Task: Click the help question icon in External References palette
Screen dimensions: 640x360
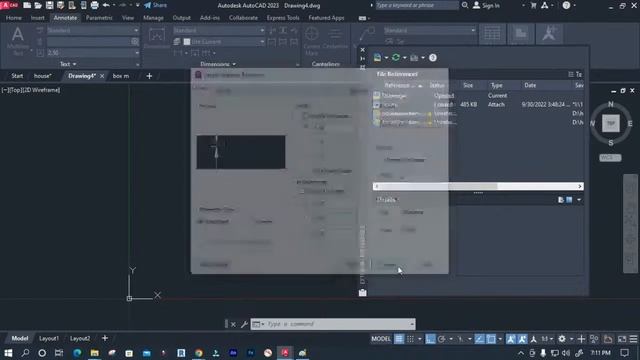Action: click(433, 58)
